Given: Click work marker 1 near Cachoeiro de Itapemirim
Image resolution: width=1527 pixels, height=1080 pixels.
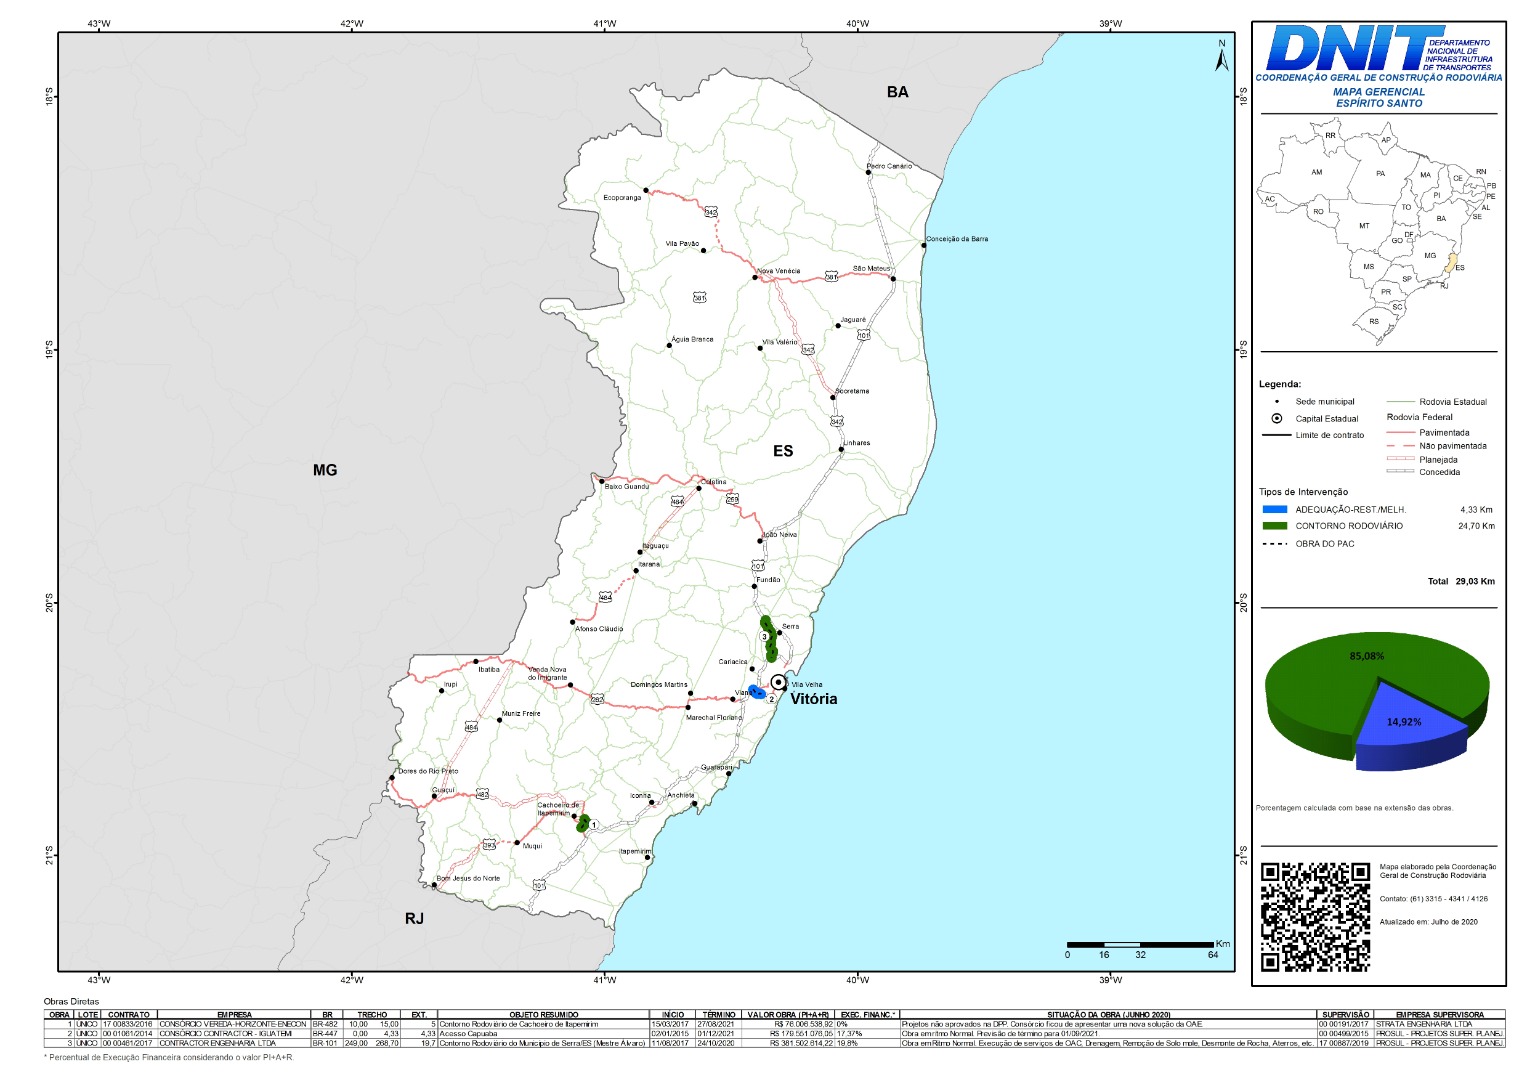Looking at the screenshot, I should [594, 825].
